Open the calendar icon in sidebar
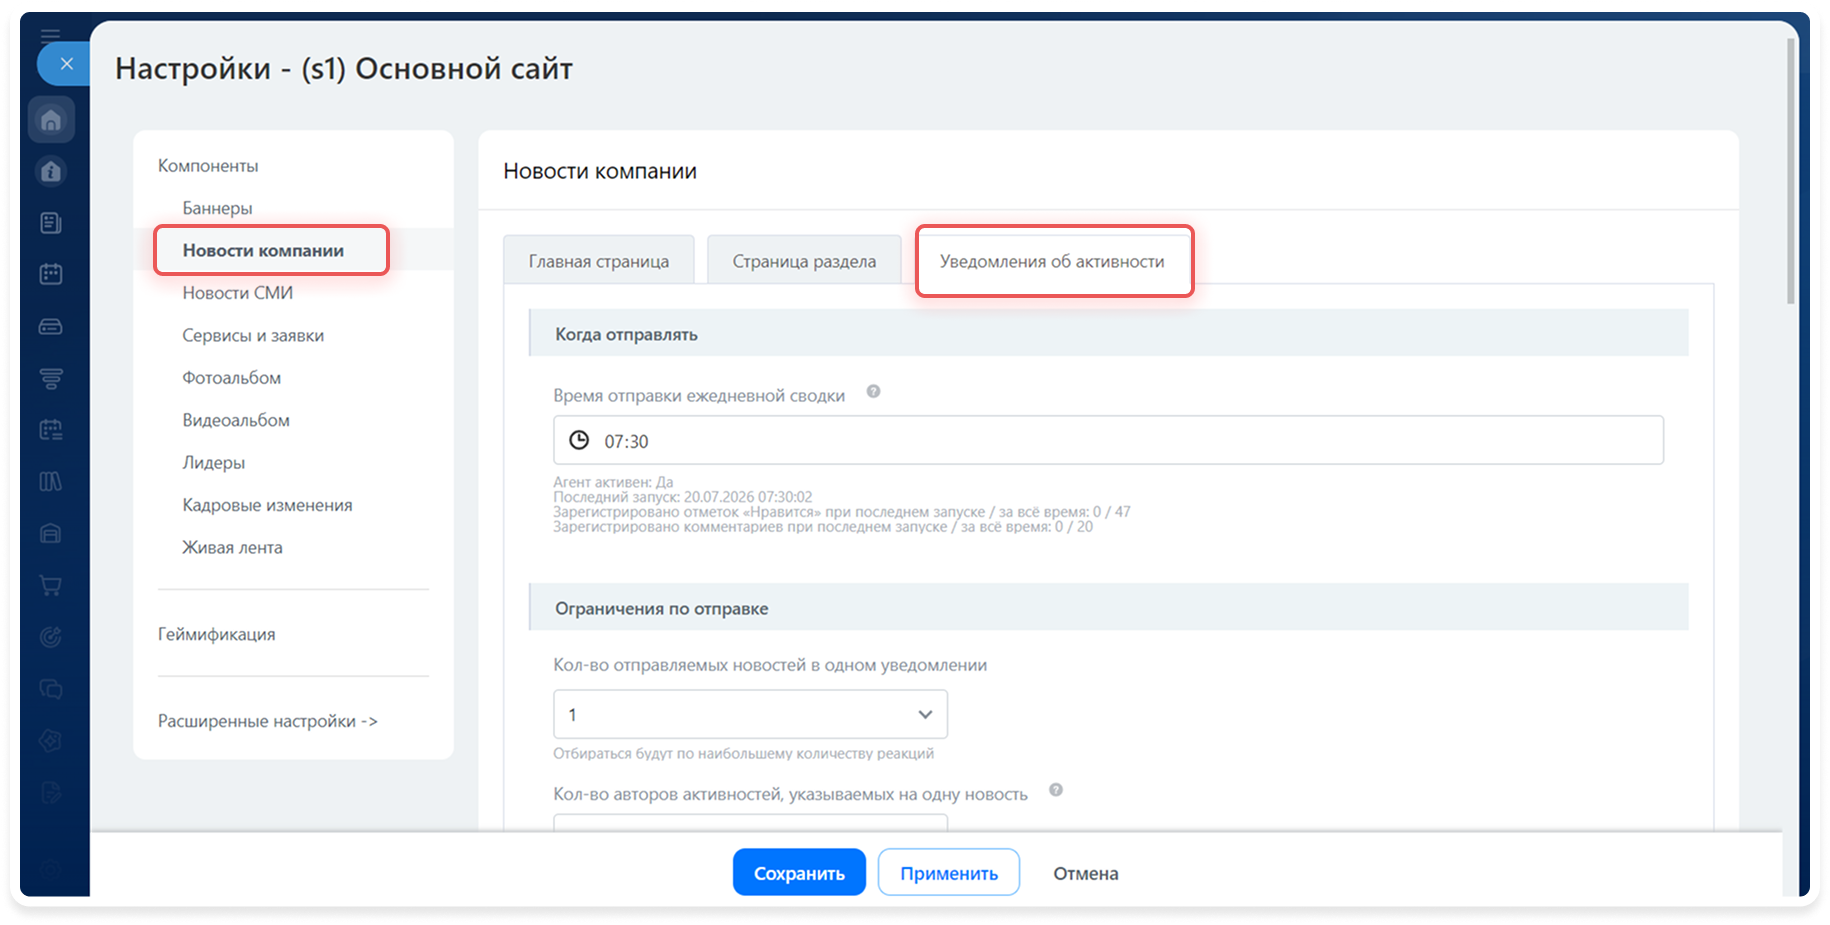This screenshot has height=925, width=1830. tap(51, 274)
